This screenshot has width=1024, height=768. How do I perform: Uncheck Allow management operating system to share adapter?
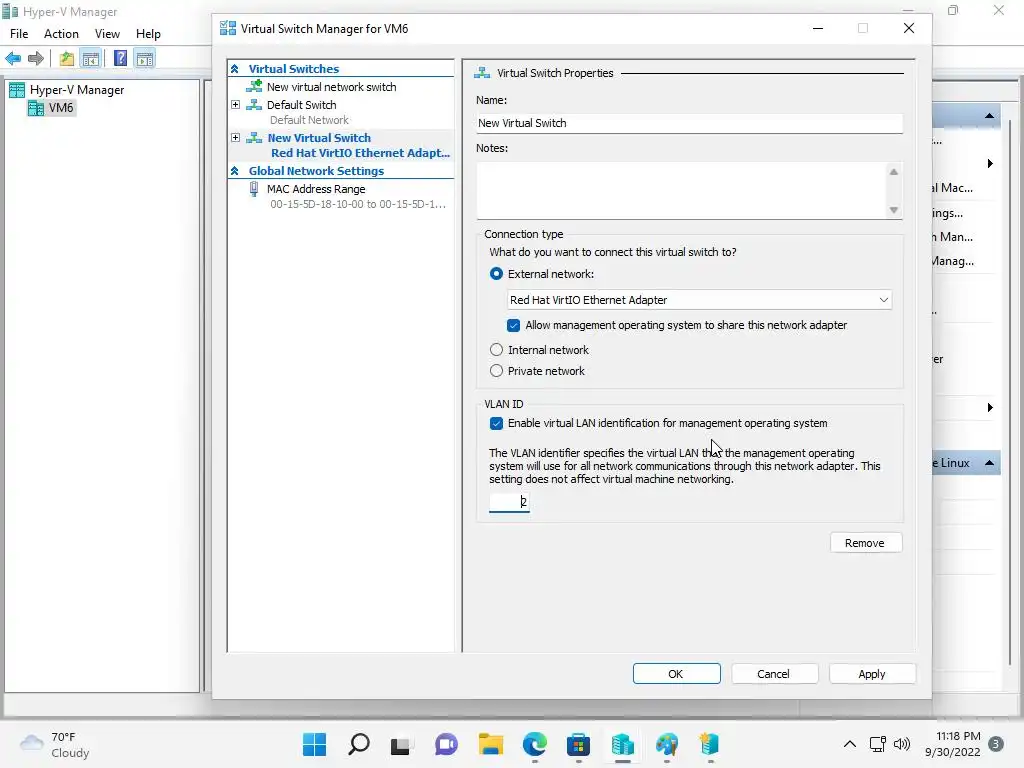(513, 325)
